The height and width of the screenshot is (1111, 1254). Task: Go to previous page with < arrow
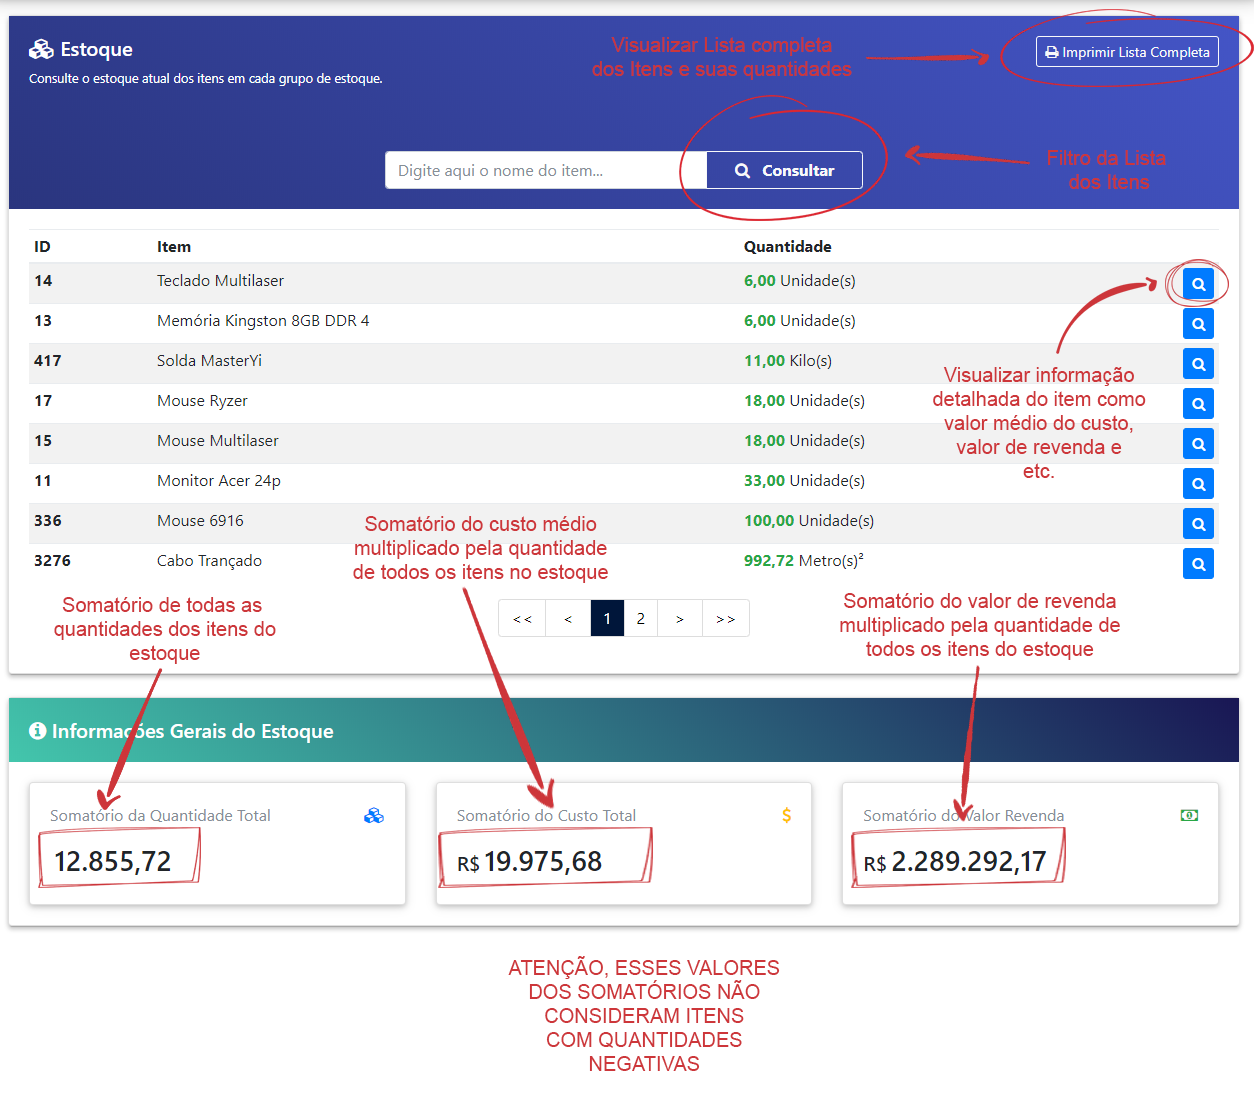[568, 619]
